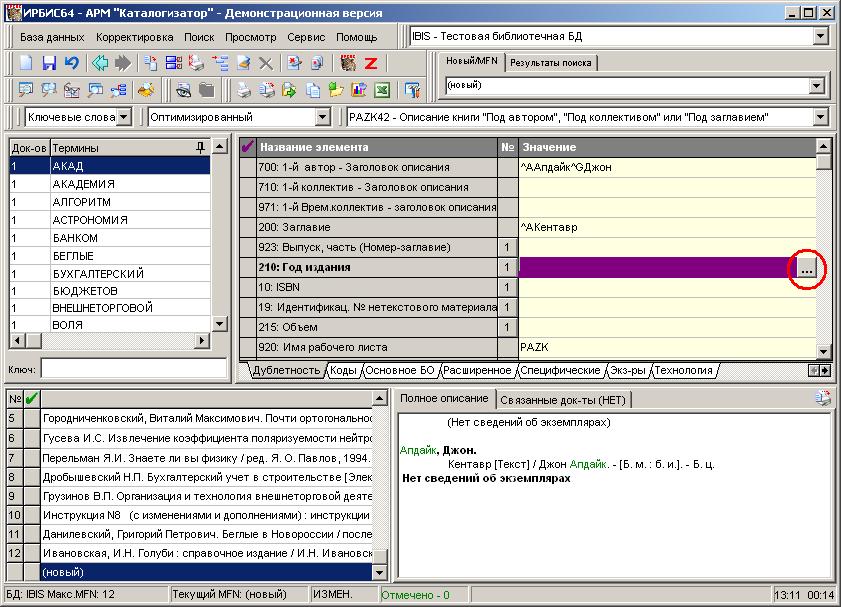Click the printer icon in second toolbar

pyautogui.click(x=242, y=90)
